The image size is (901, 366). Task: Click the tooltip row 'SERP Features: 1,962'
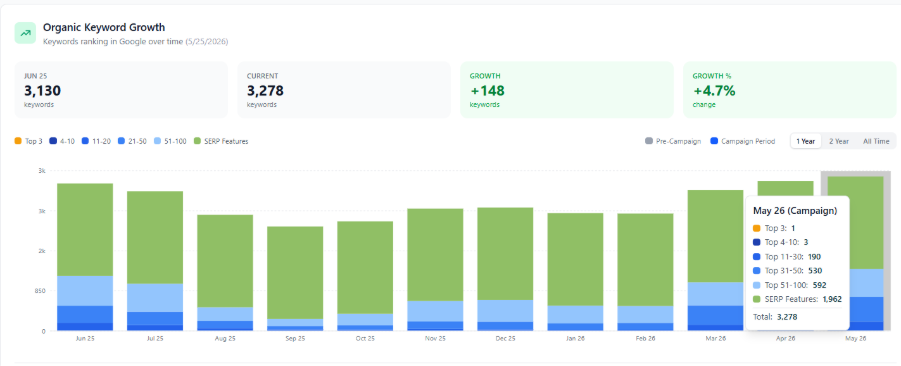tap(797, 299)
